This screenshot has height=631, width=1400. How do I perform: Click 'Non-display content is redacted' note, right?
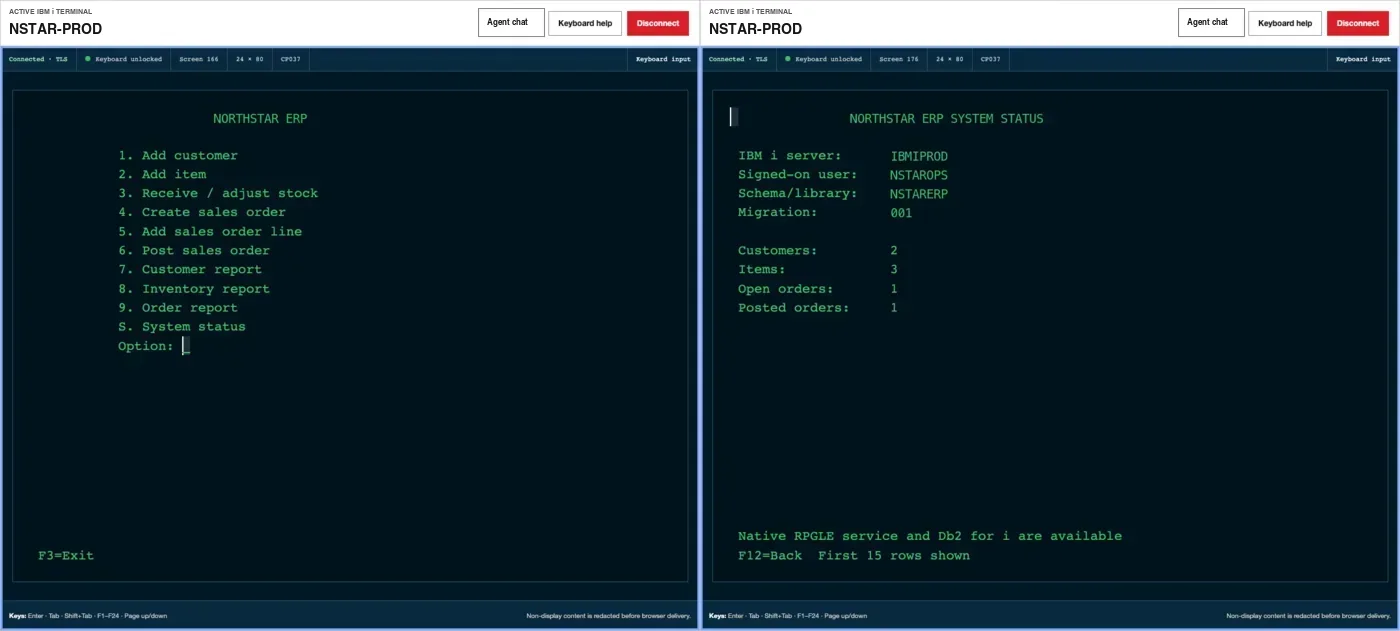pos(1309,616)
